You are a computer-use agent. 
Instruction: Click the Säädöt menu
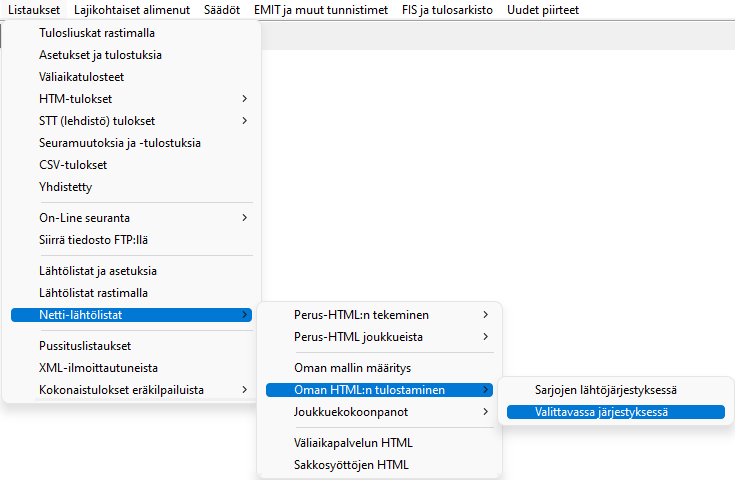pyautogui.click(x=222, y=10)
